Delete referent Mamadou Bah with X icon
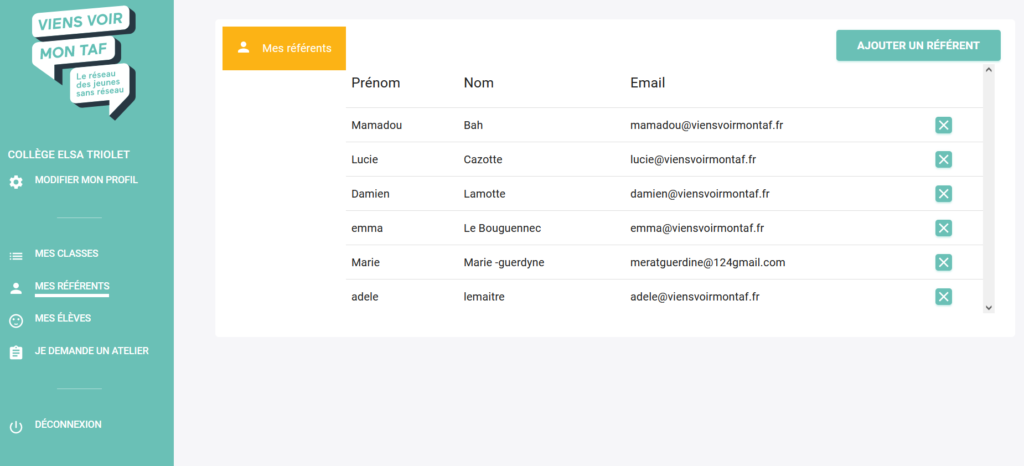The height and width of the screenshot is (466, 1024). [x=943, y=125]
